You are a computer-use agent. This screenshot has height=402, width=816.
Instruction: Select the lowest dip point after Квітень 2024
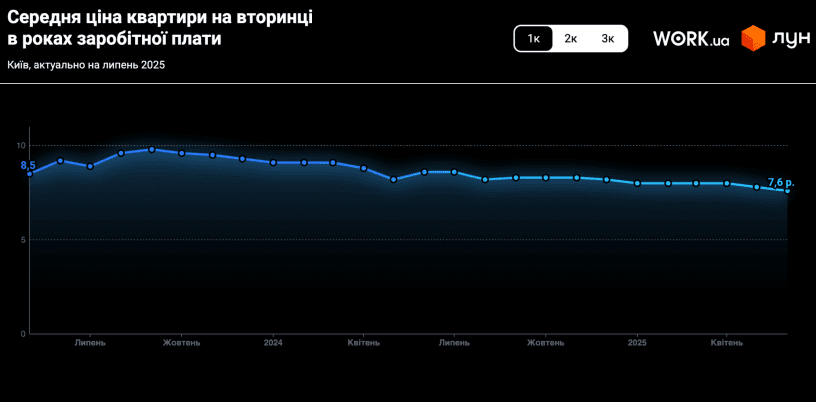pos(394,179)
